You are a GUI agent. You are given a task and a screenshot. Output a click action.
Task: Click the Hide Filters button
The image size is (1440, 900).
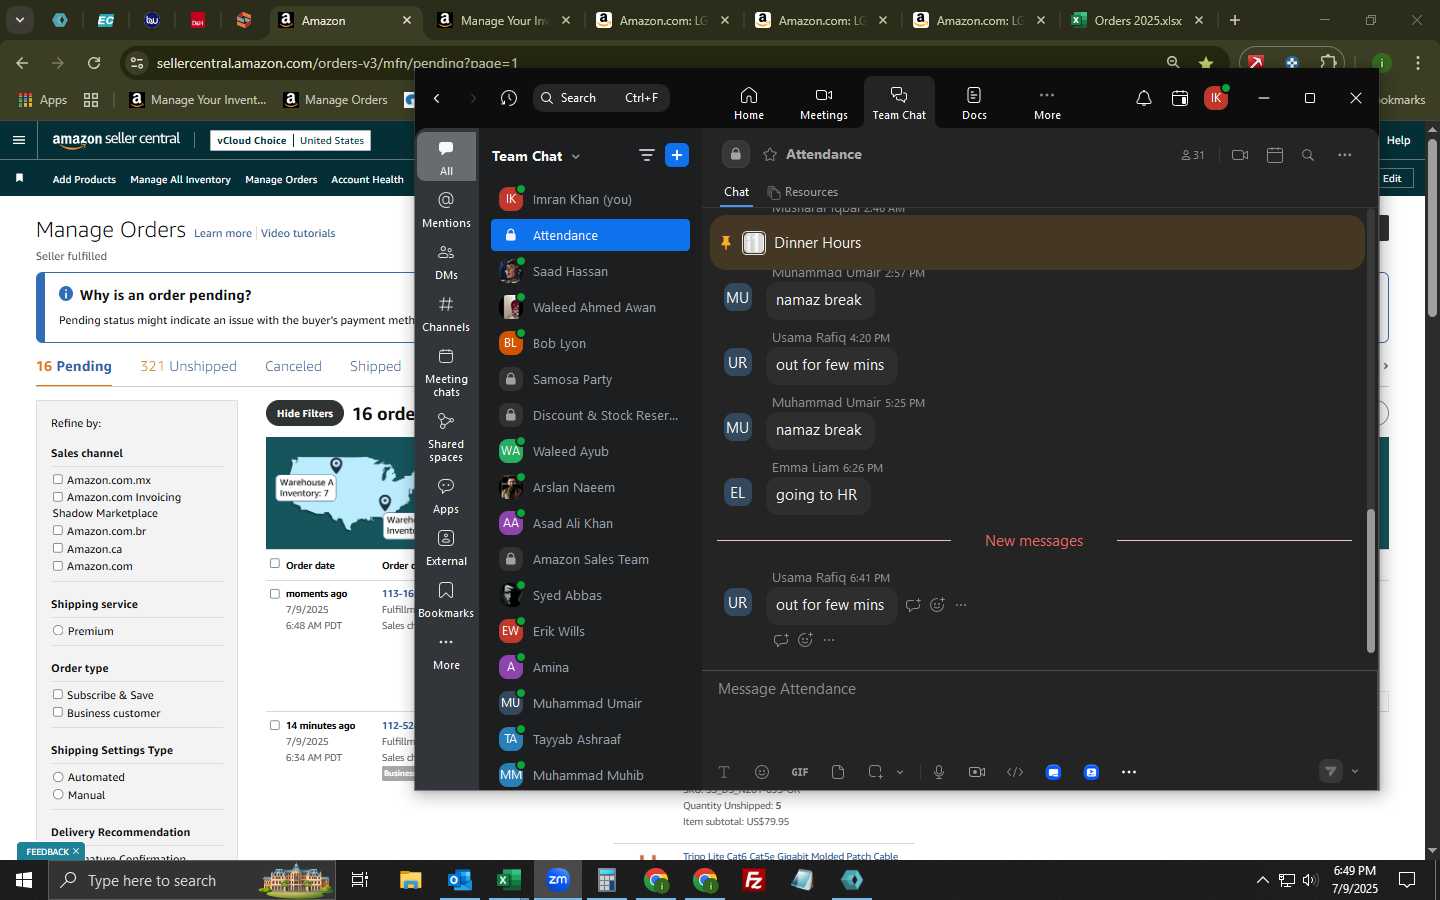tap(305, 414)
